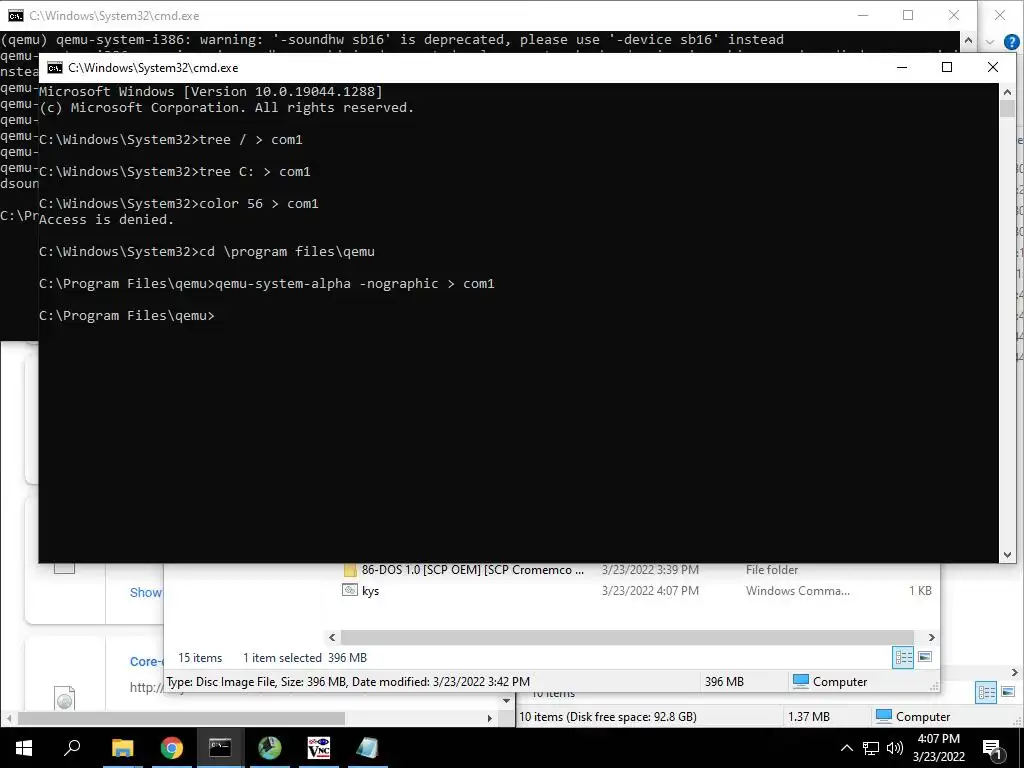The width and height of the screenshot is (1024, 768).
Task: Click browser page bottom scrollbar thumb
Action: tap(182, 718)
